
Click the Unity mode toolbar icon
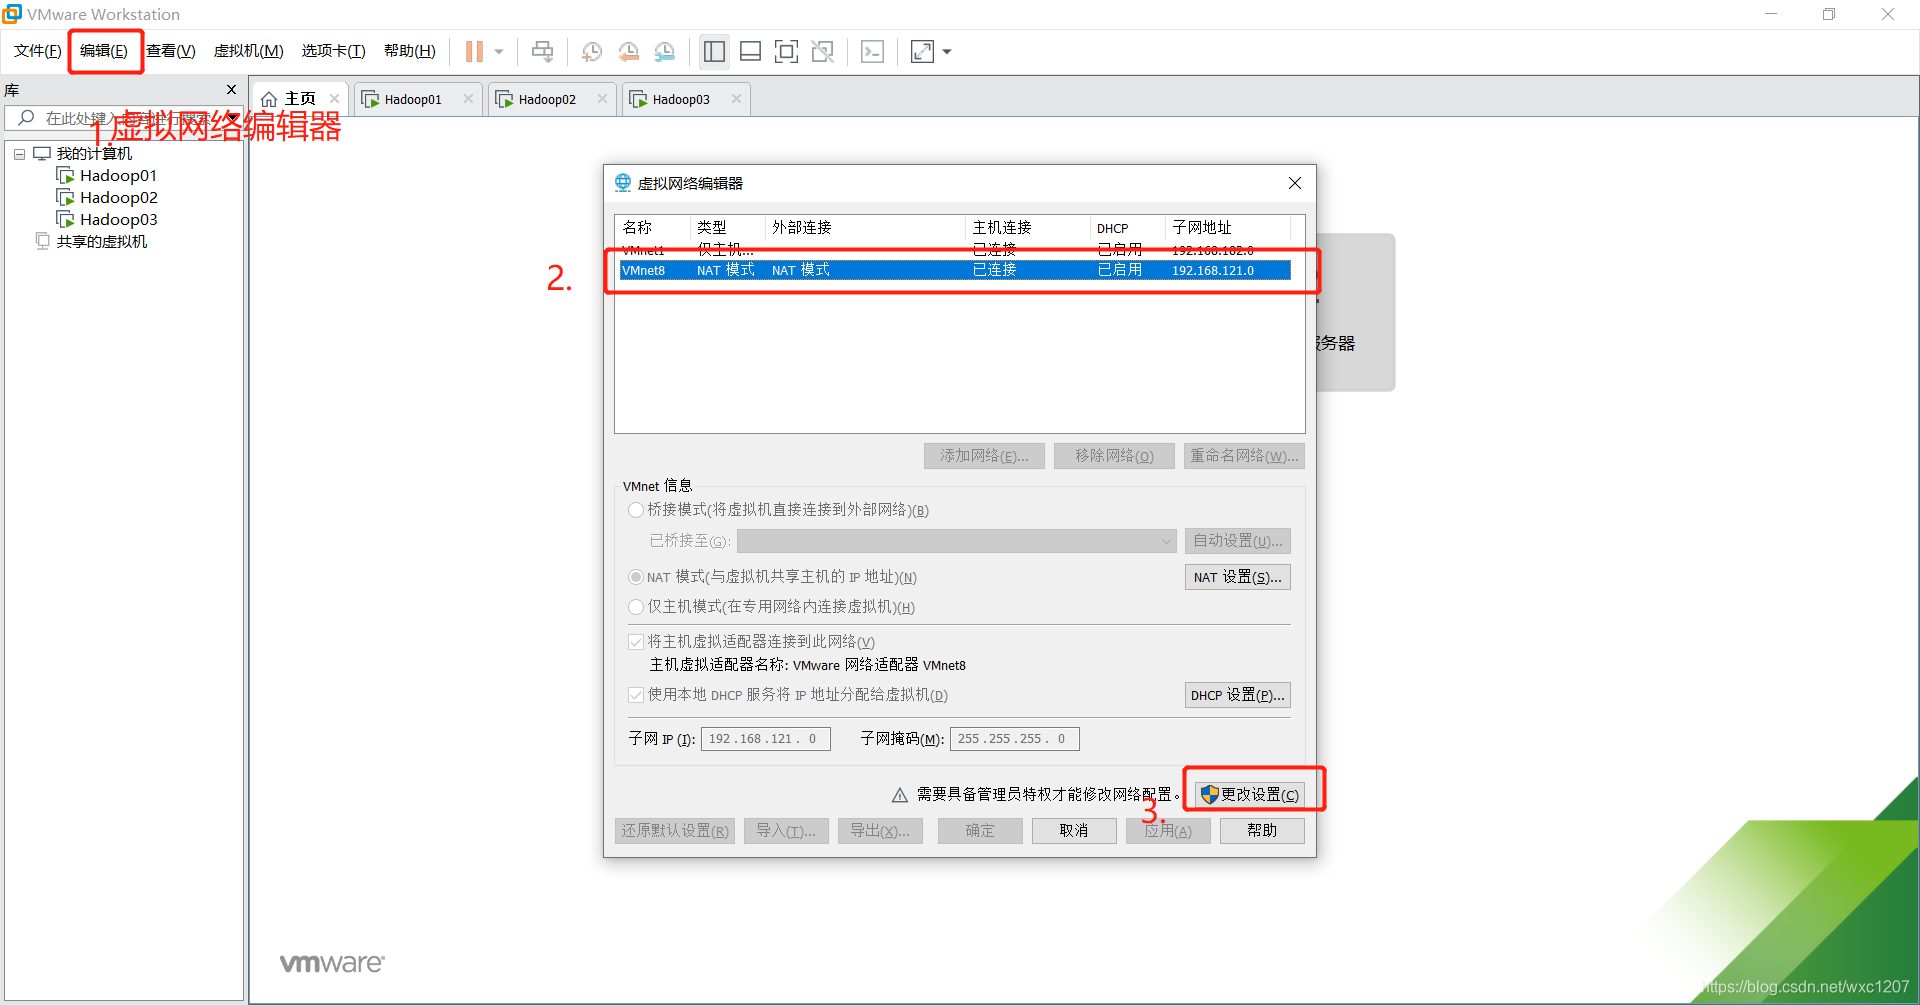click(822, 51)
